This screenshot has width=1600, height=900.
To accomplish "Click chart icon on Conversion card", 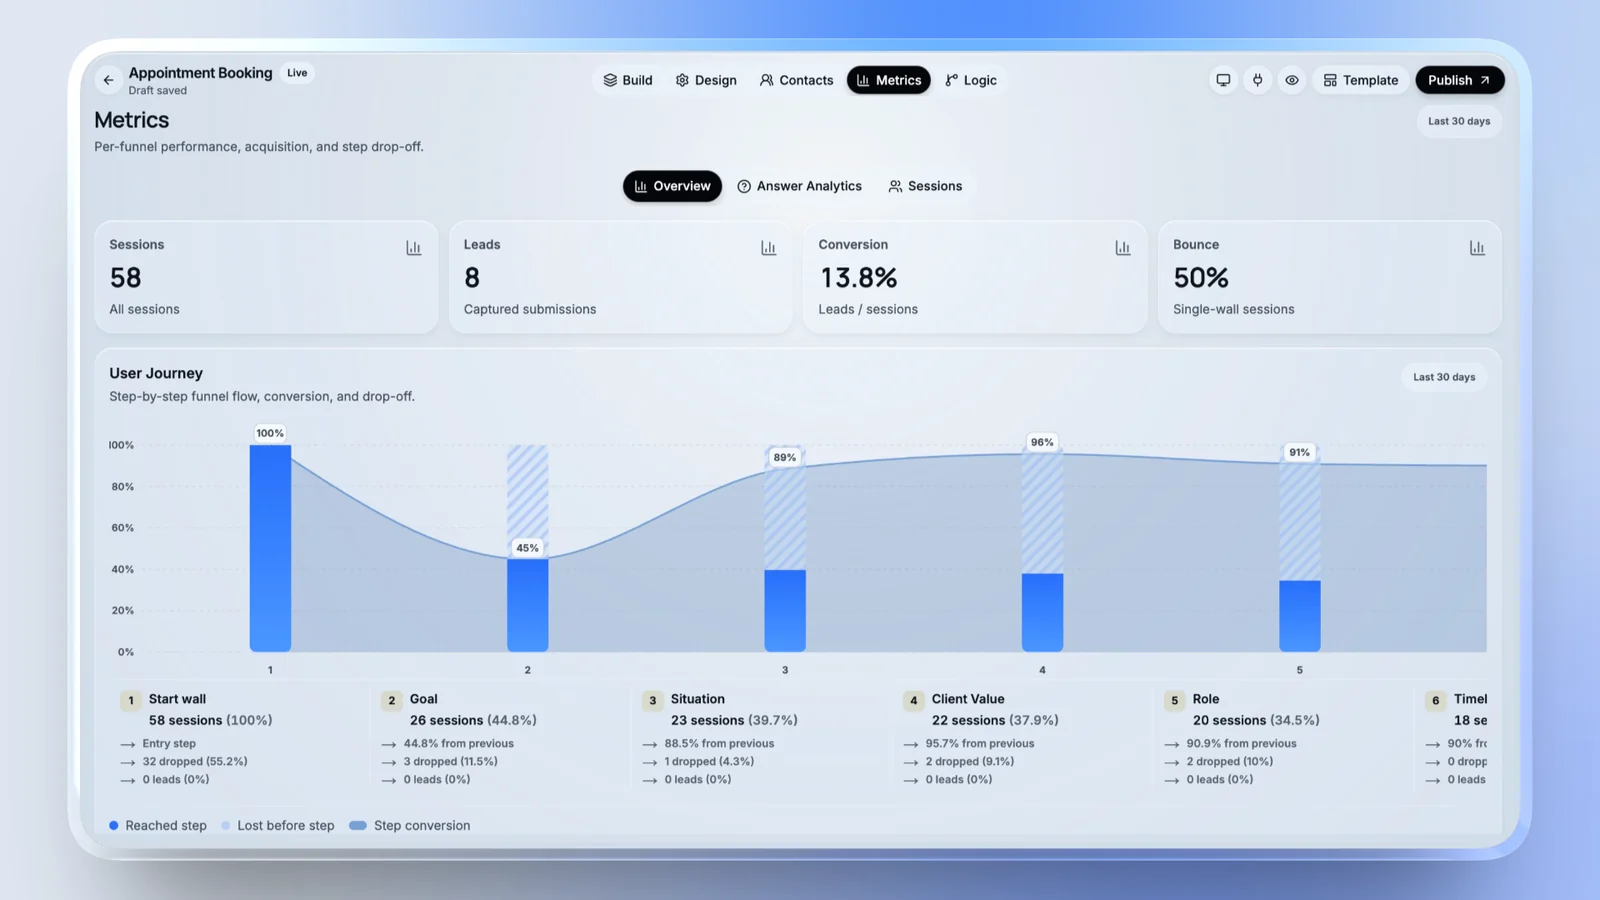I will pyautogui.click(x=1123, y=248).
